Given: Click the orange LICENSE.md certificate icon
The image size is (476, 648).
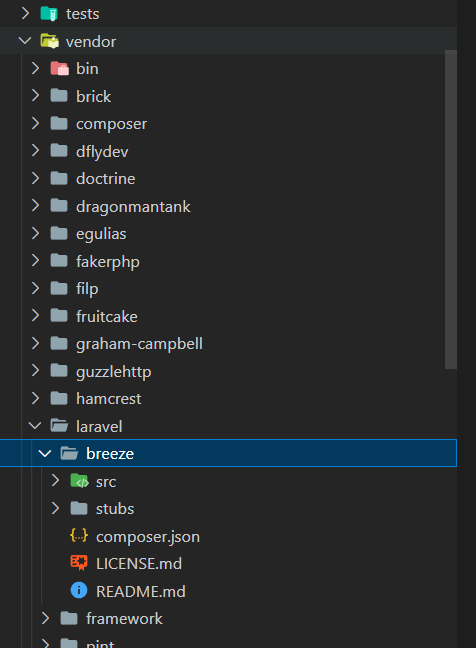Looking at the screenshot, I should 79,563.
